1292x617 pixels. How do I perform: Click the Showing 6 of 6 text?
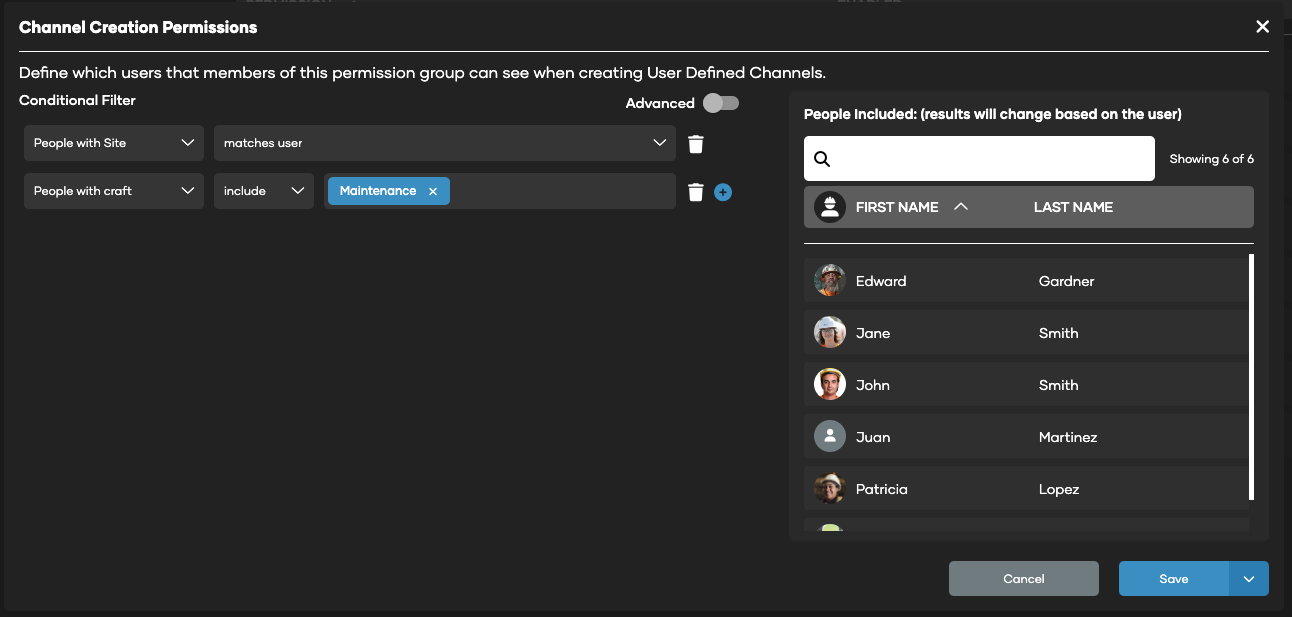point(1211,159)
